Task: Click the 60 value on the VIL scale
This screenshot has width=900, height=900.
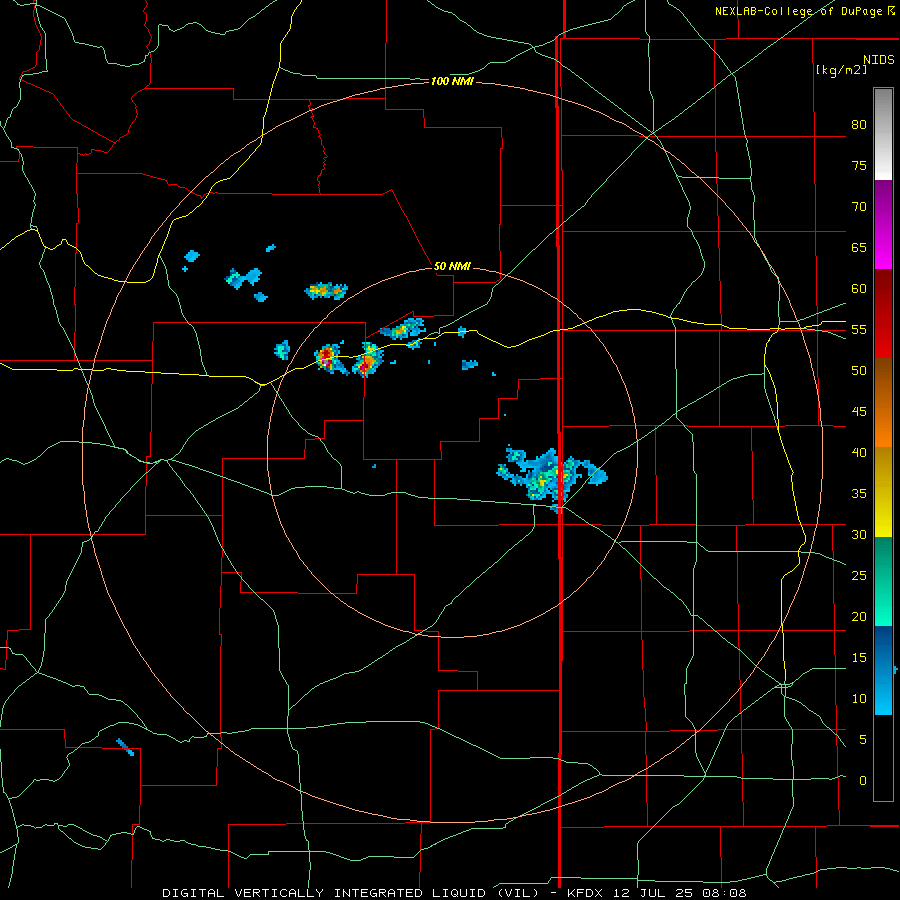Action: point(859,289)
